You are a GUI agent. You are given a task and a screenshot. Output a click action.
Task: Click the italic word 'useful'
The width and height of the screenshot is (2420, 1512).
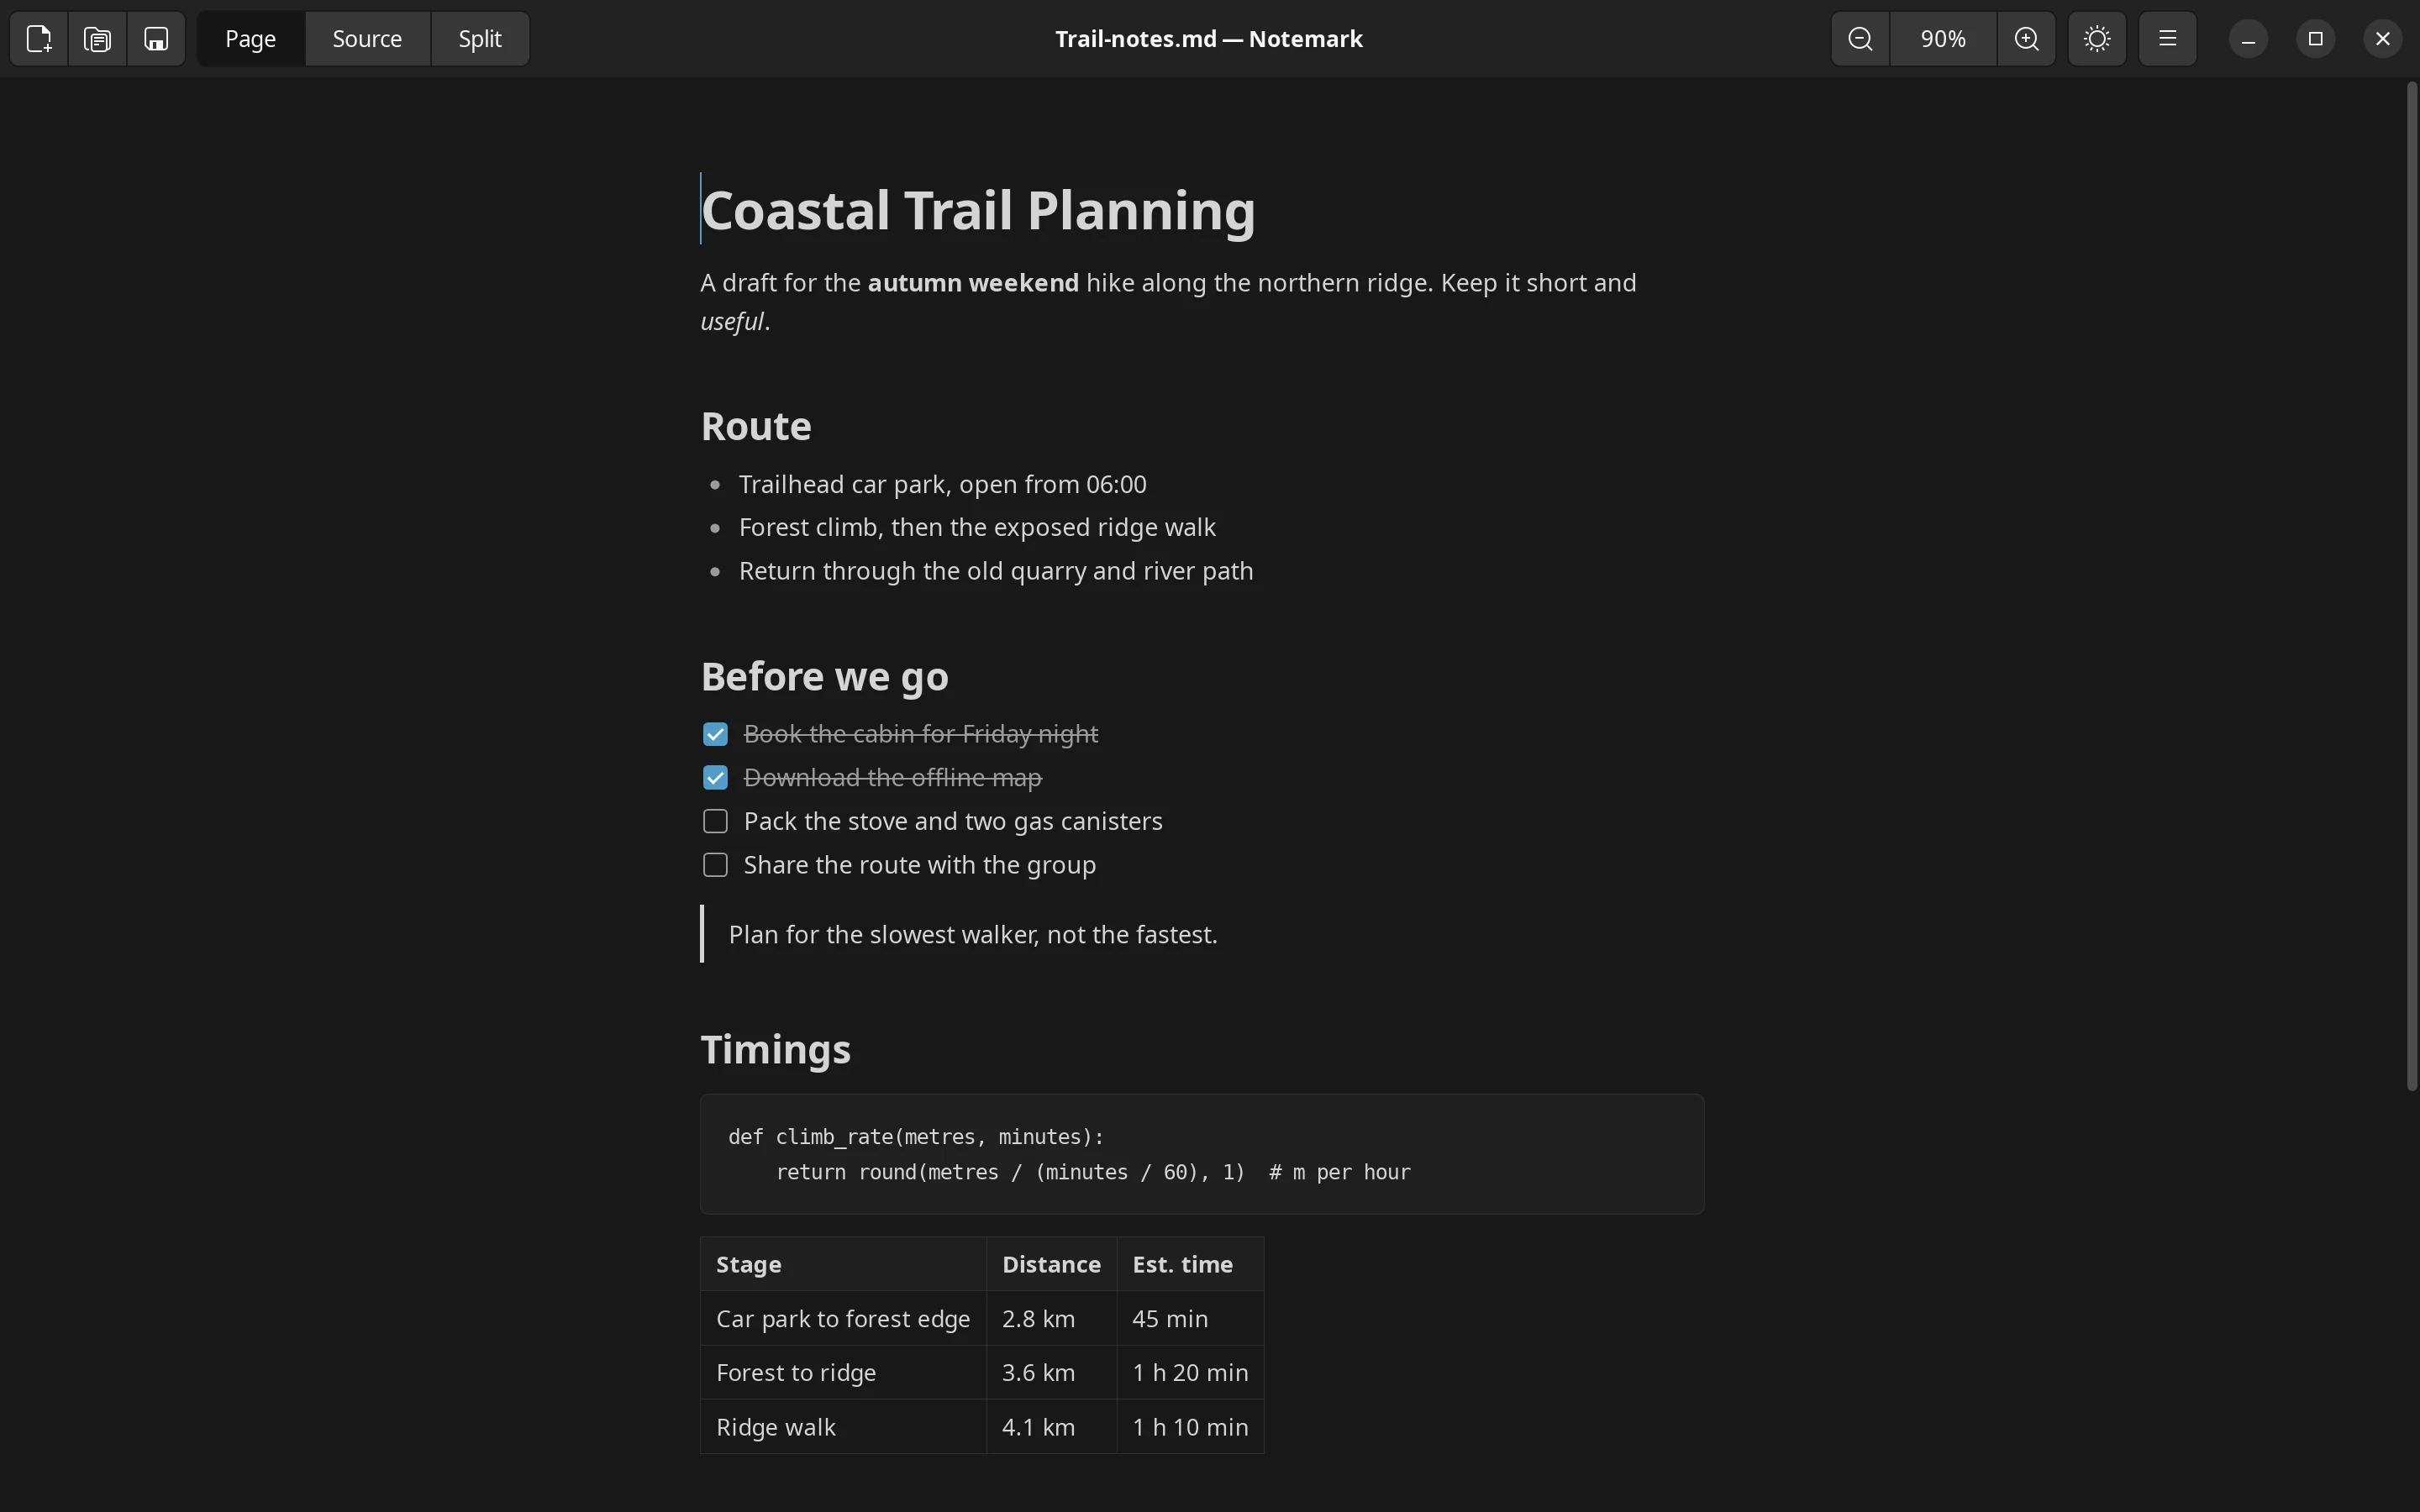tap(732, 322)
